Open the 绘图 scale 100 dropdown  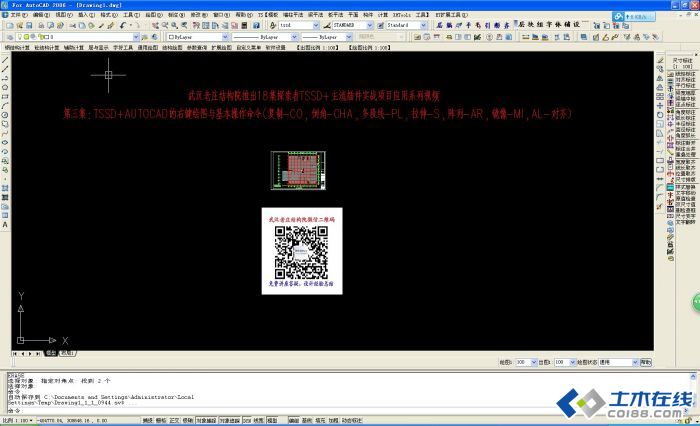[x=534, y=362]
